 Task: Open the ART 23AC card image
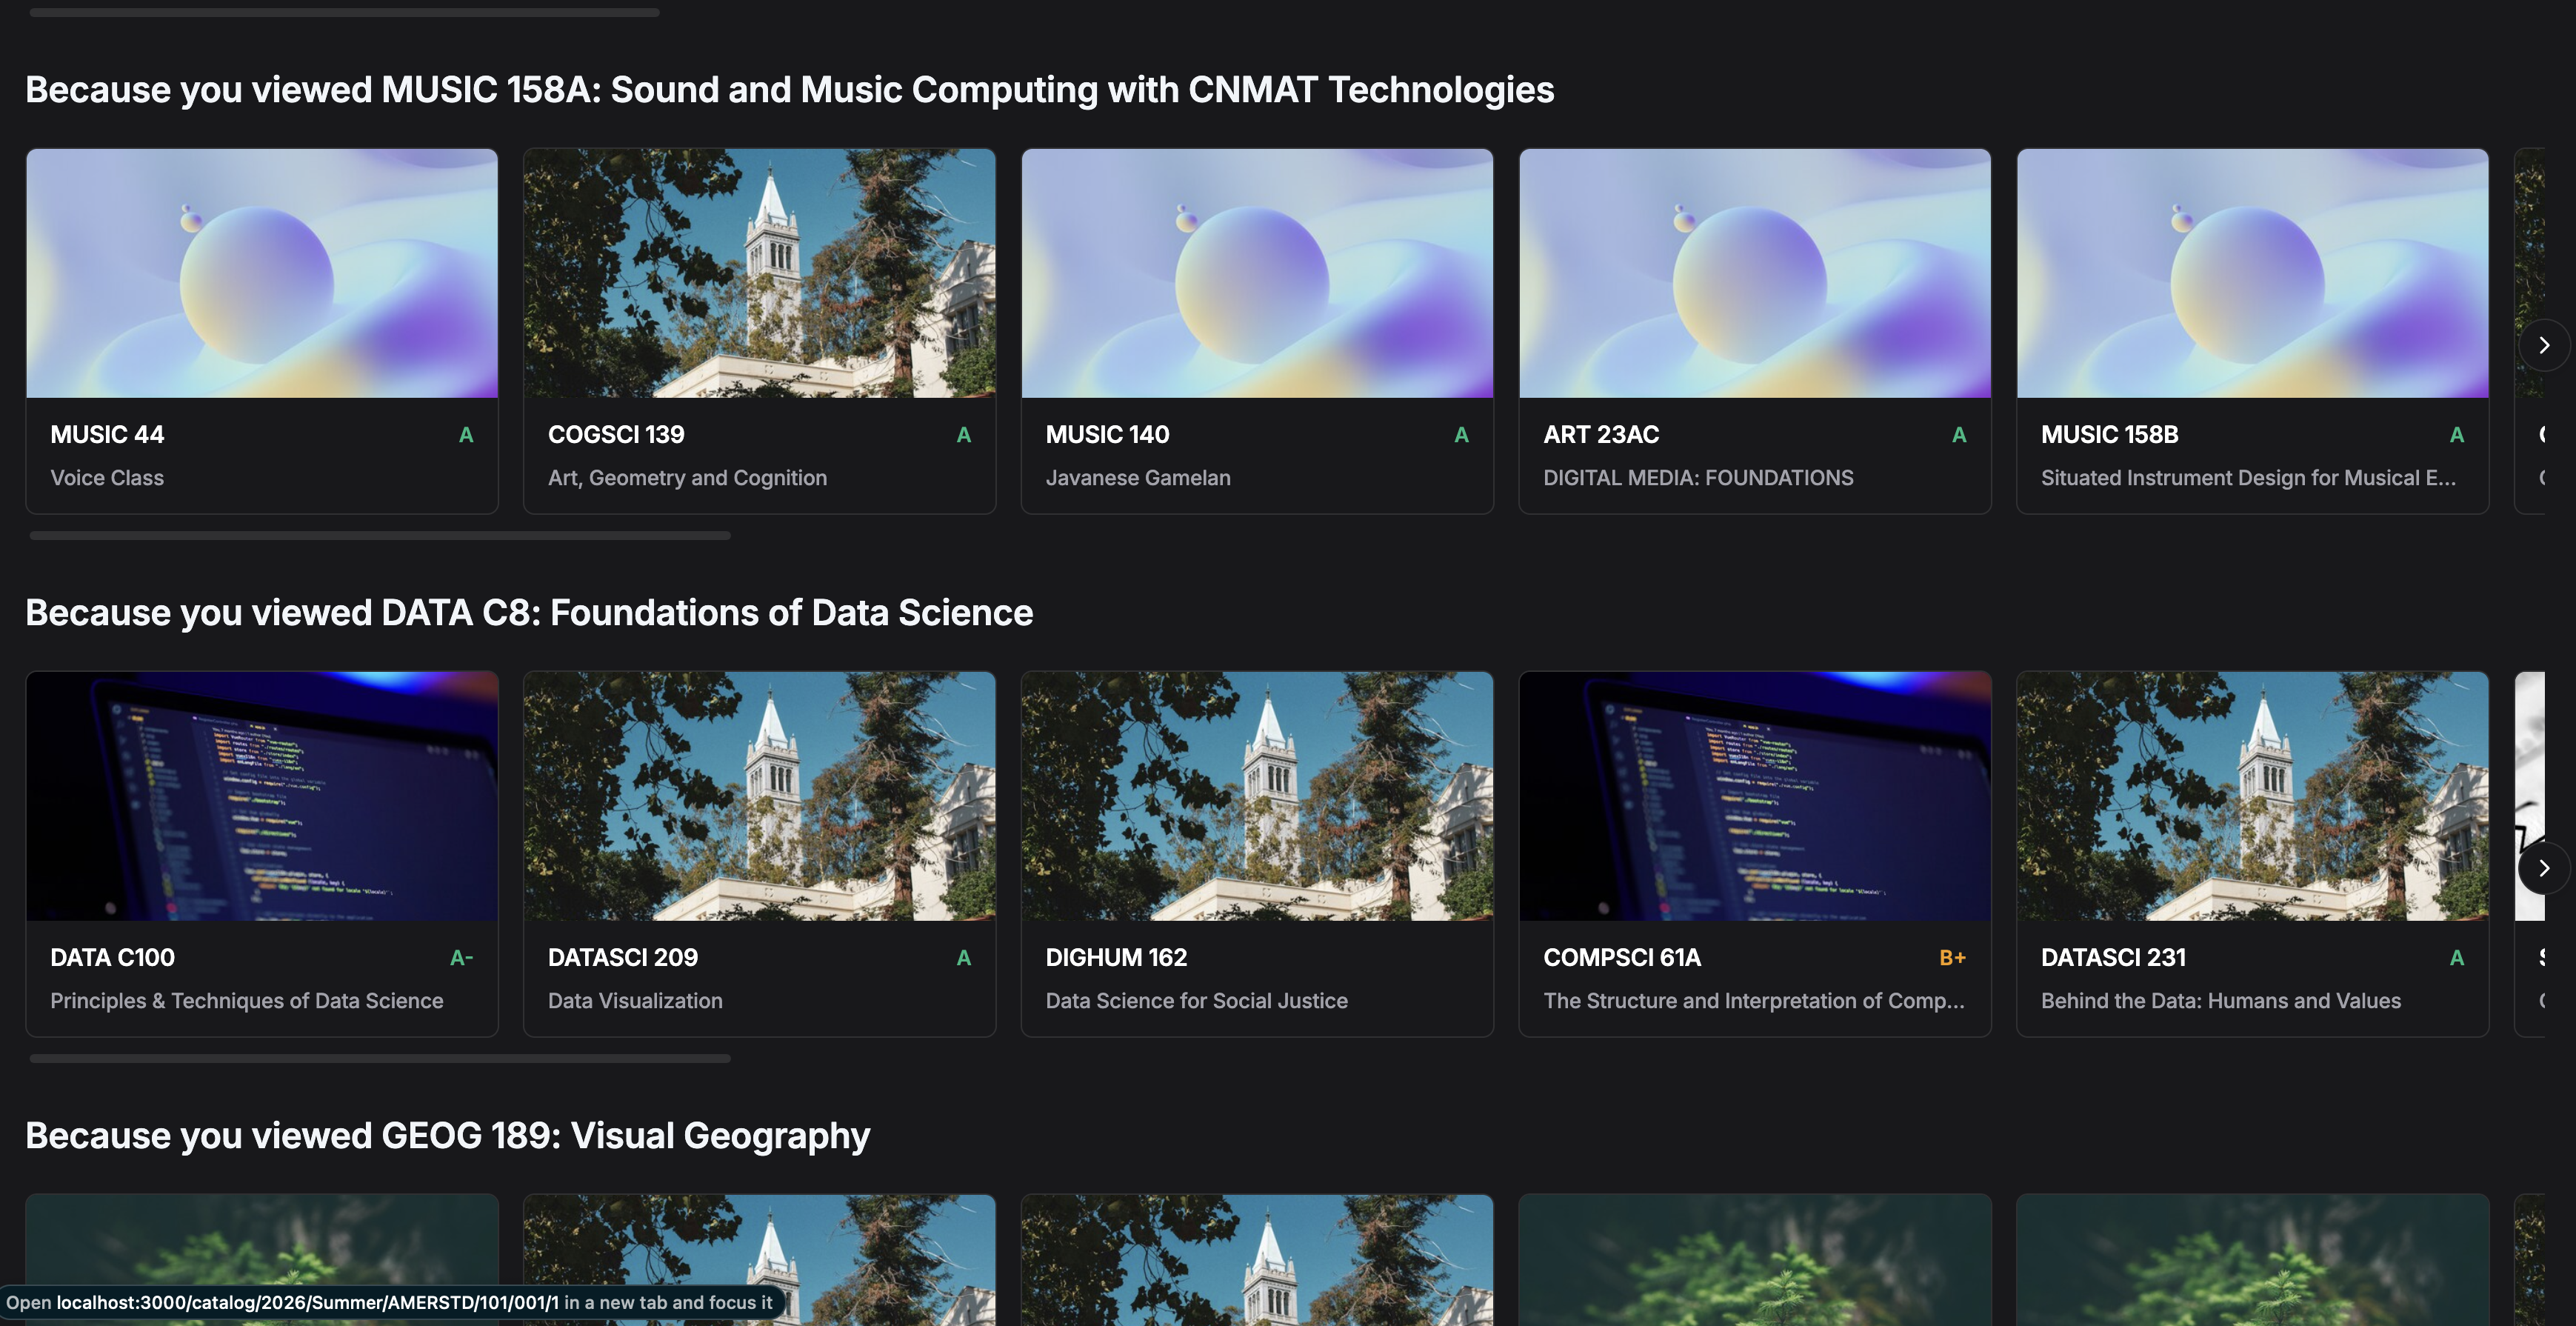pyautogui.click(x=1755, y=273)
